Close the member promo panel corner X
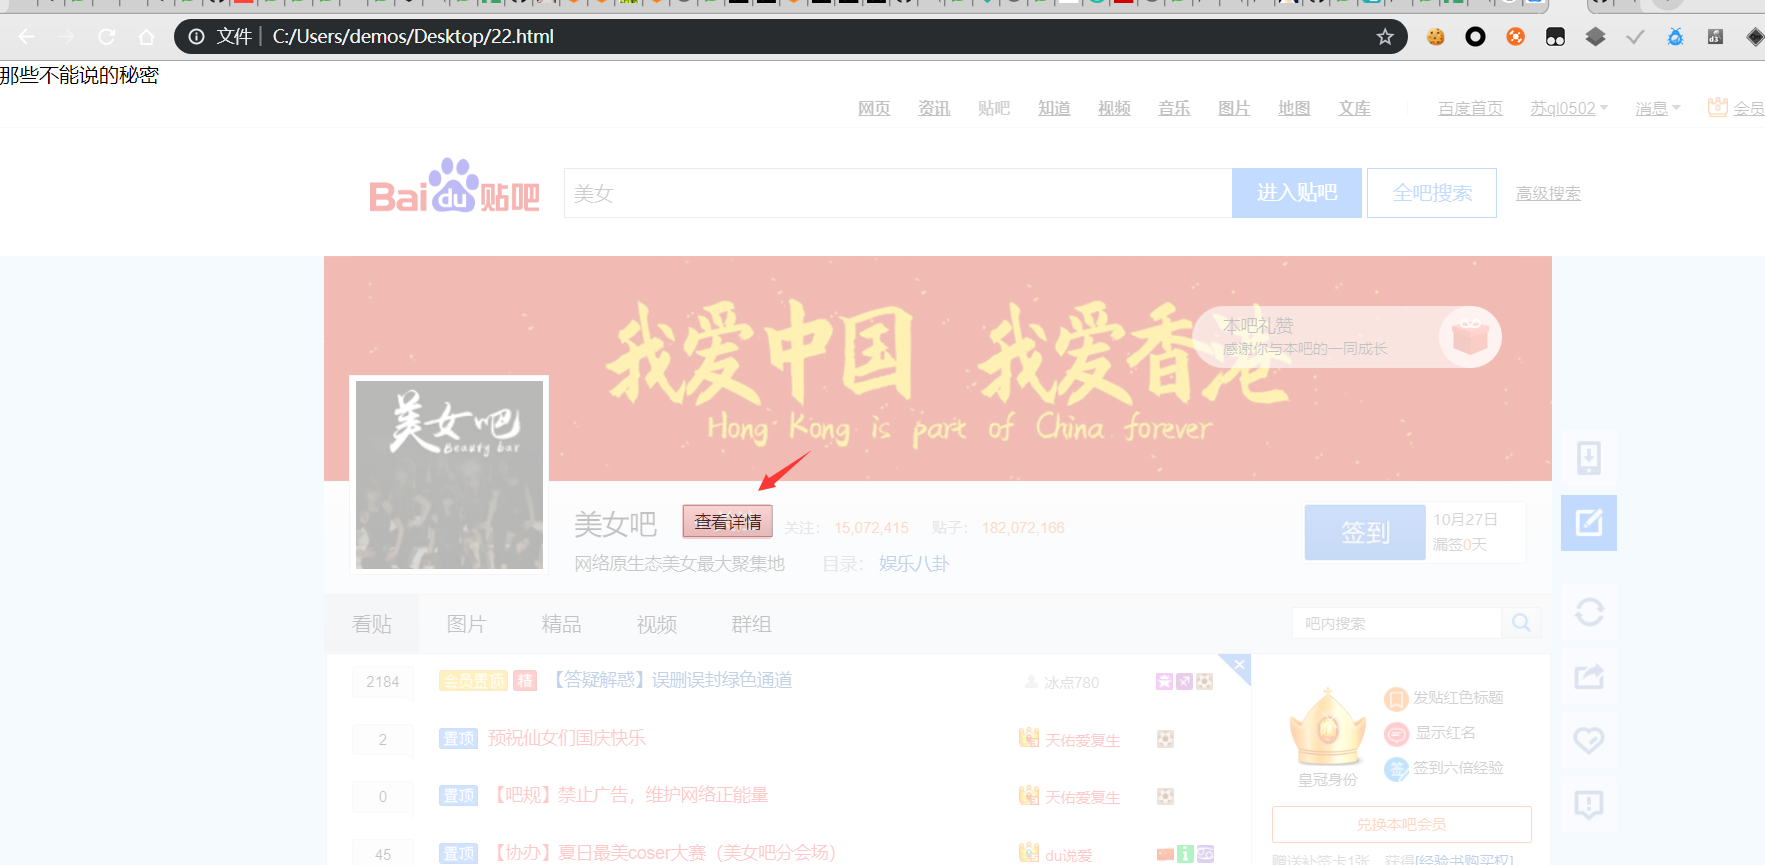Screen dimensions: 1765x865 (1239, 665)
